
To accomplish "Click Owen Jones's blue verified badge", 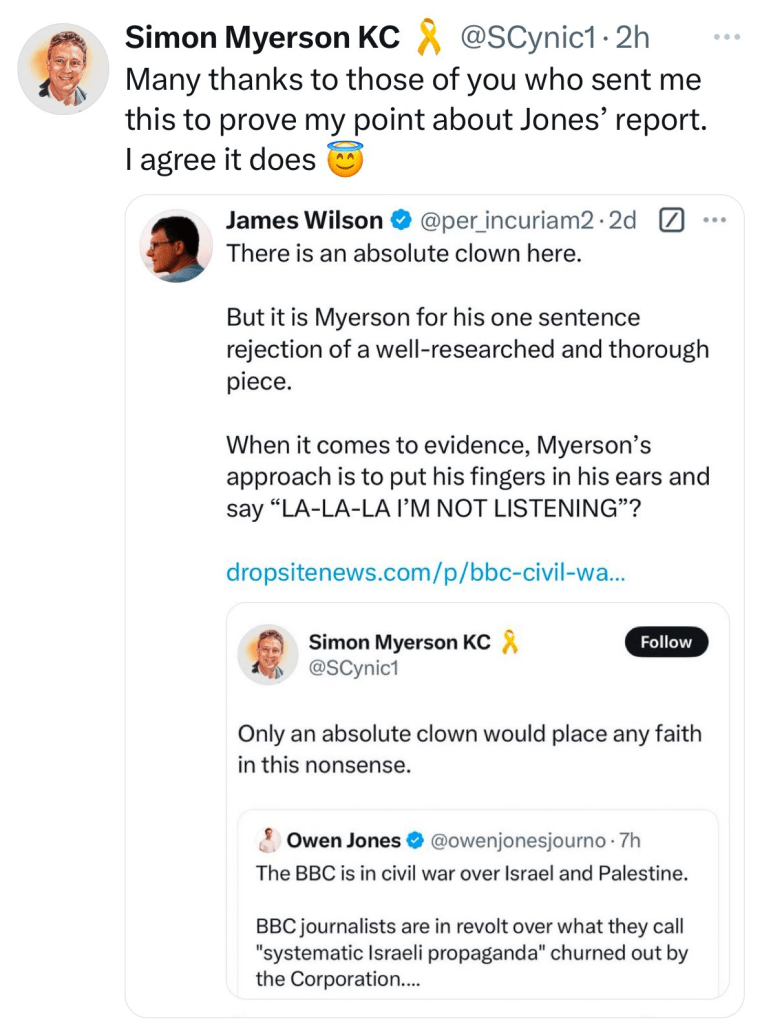I will tap(415, 841).
